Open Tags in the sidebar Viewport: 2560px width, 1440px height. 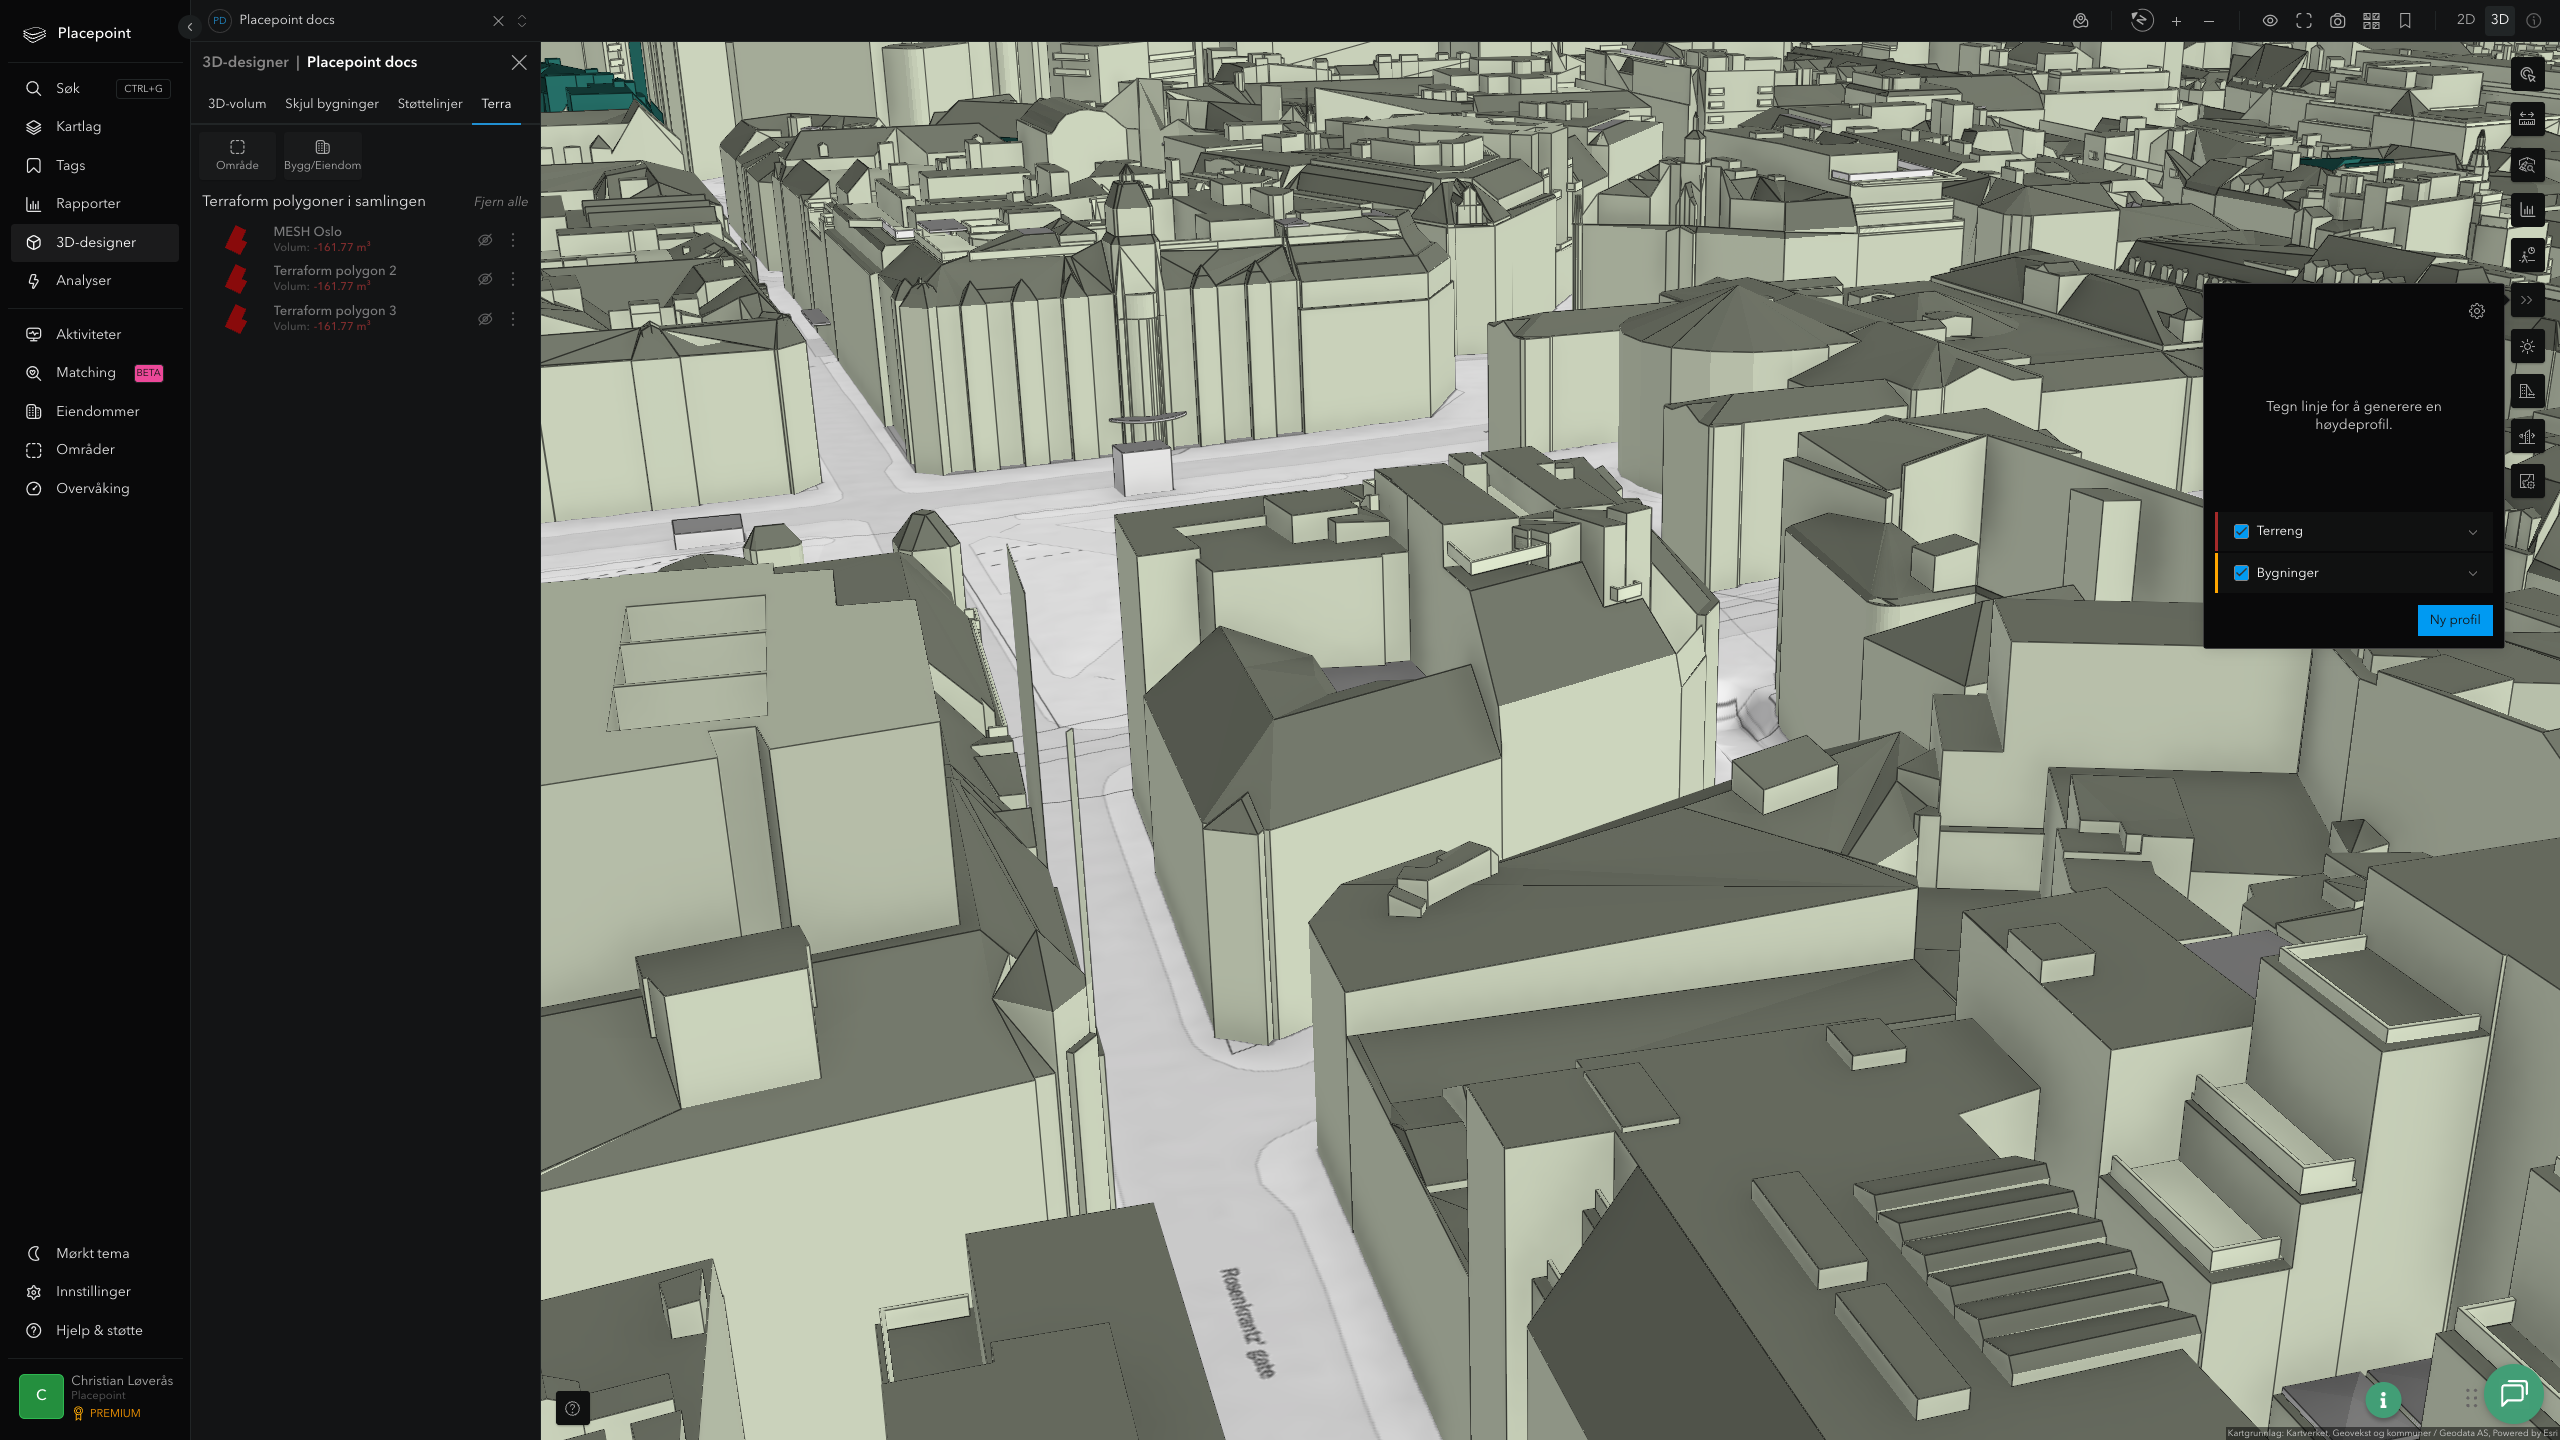[95, 165]
